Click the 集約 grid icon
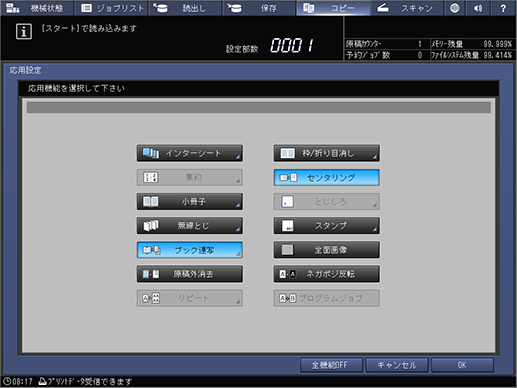Image resolution: width=517 pixels, height=388 pixels. pyautogui.click(x=151, y=177)
